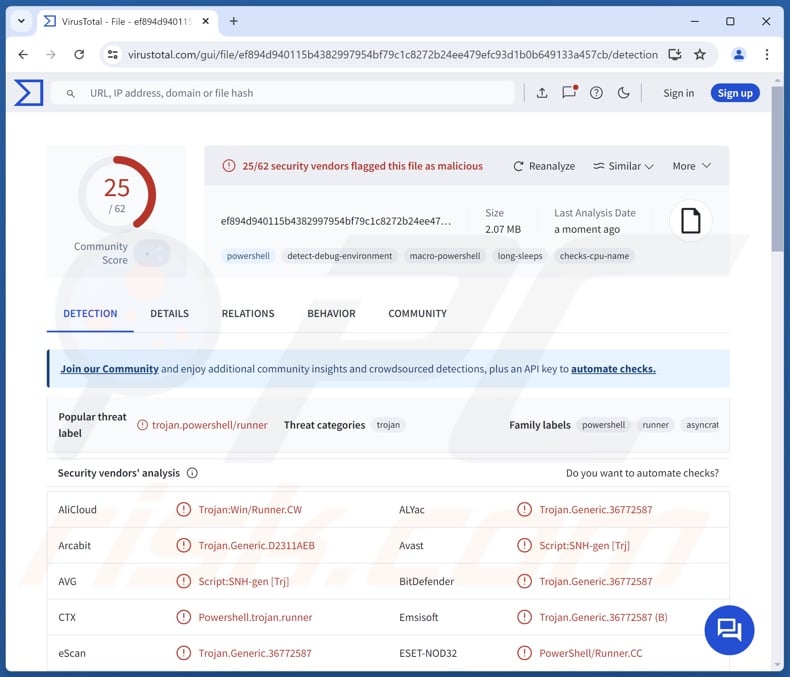Open the tab search dropdown arrow
This screenshot has height=677, width=790.
point(21,21)
